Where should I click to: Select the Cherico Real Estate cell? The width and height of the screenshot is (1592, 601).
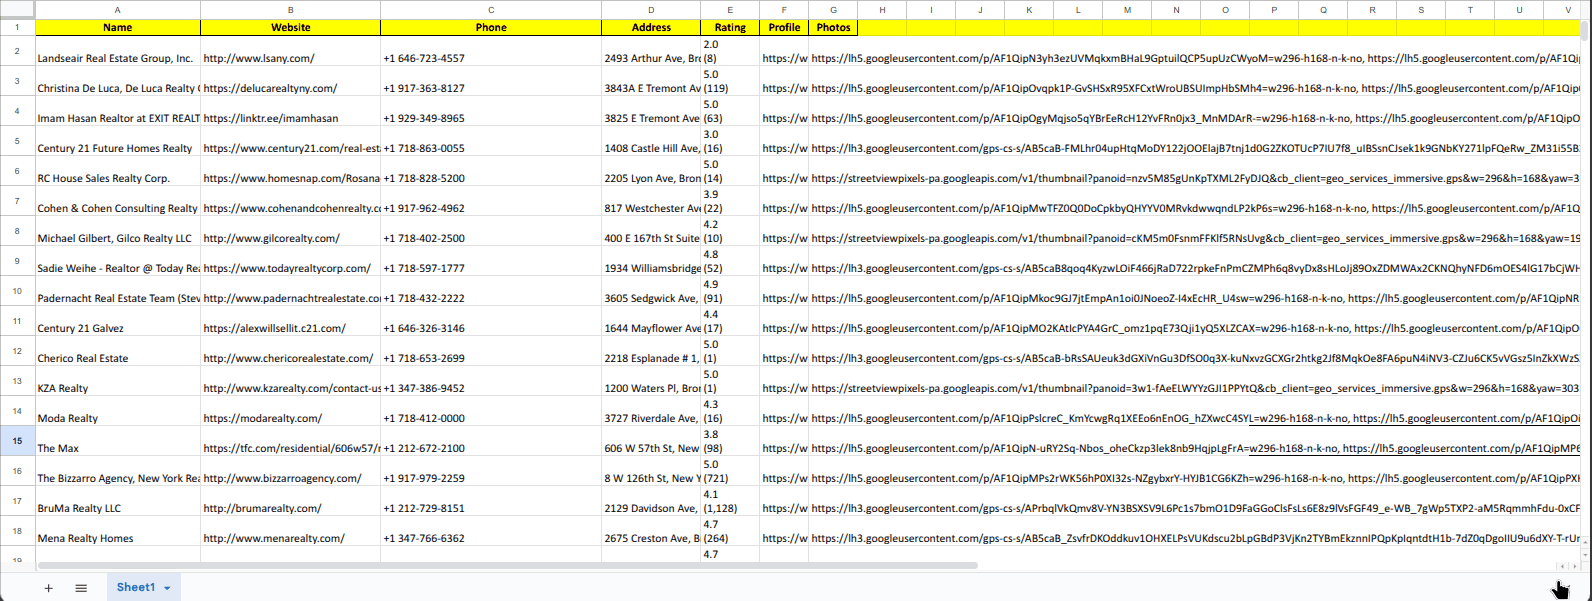pos(118,351)
